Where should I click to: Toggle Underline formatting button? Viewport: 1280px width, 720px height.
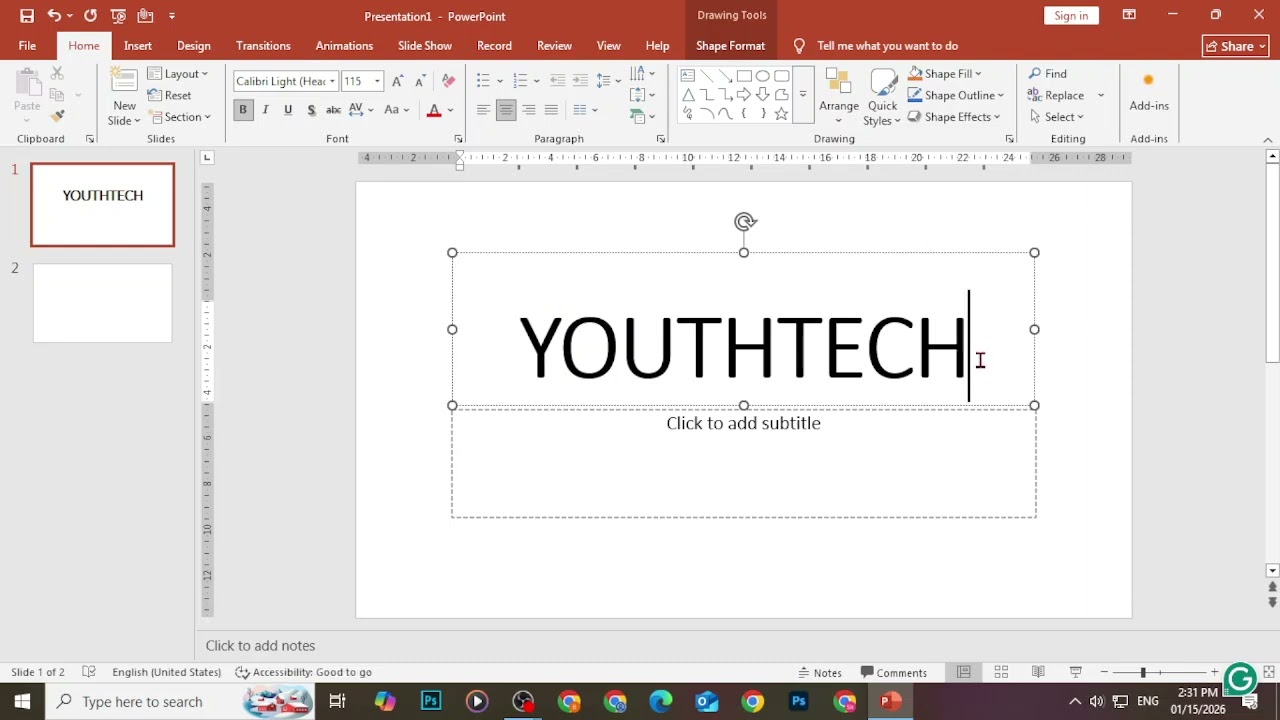(288, 110)
